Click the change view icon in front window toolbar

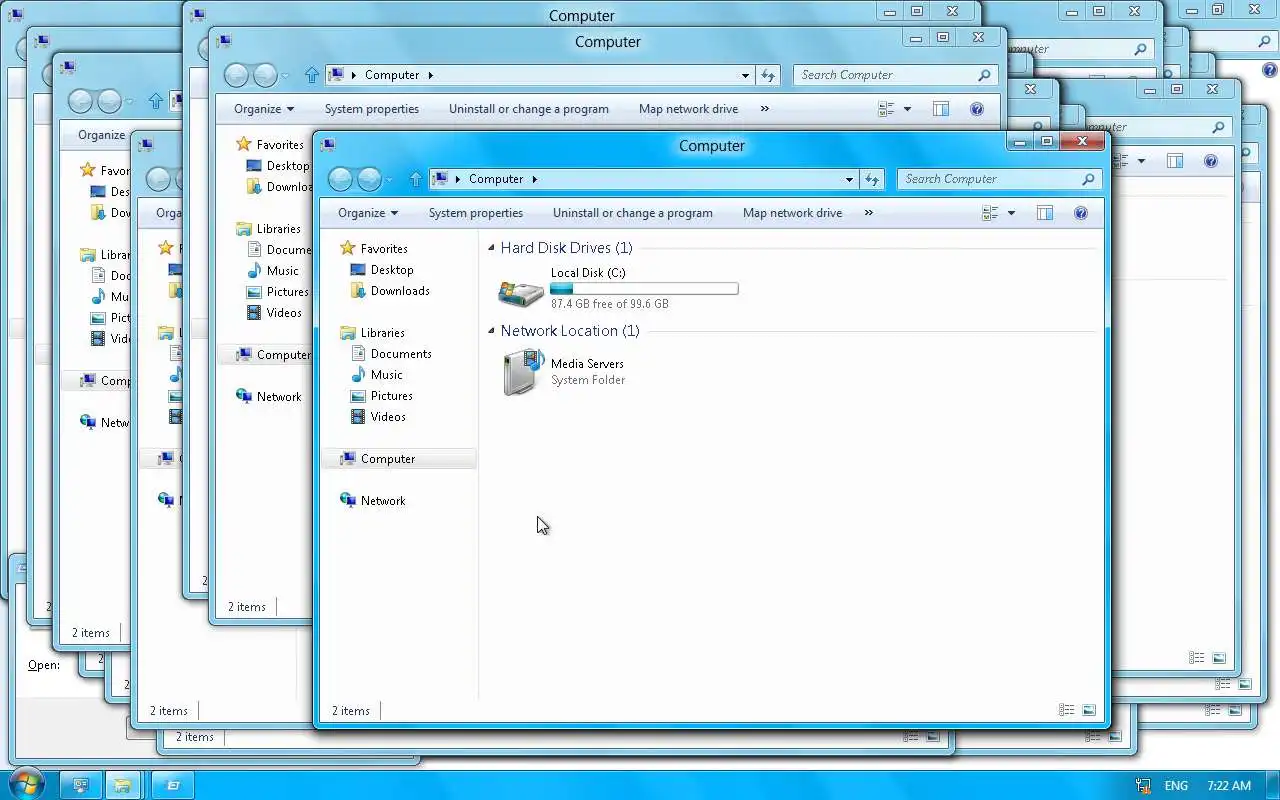point(990,213)
